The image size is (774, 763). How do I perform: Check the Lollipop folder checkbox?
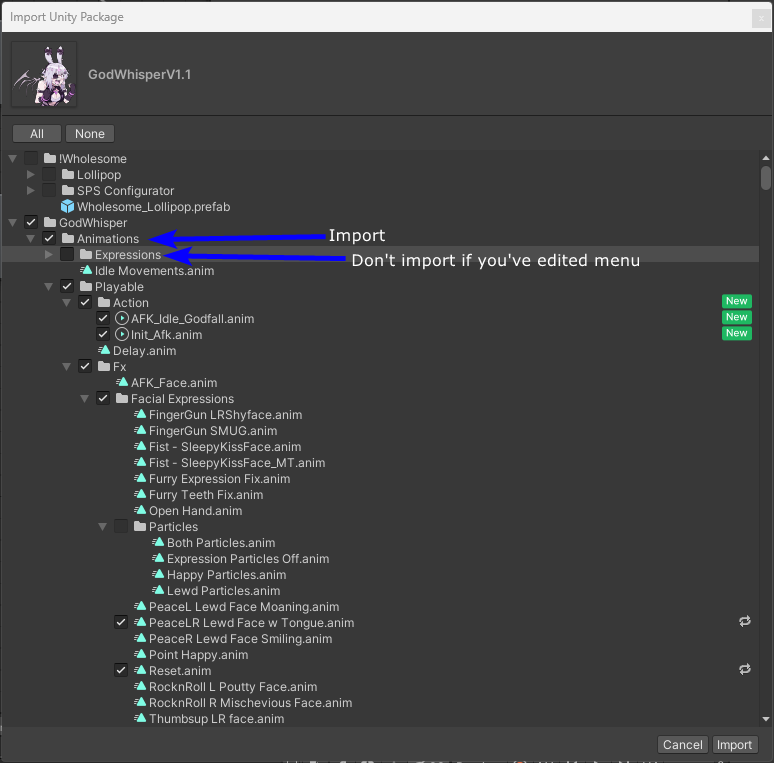coord(49,174)
